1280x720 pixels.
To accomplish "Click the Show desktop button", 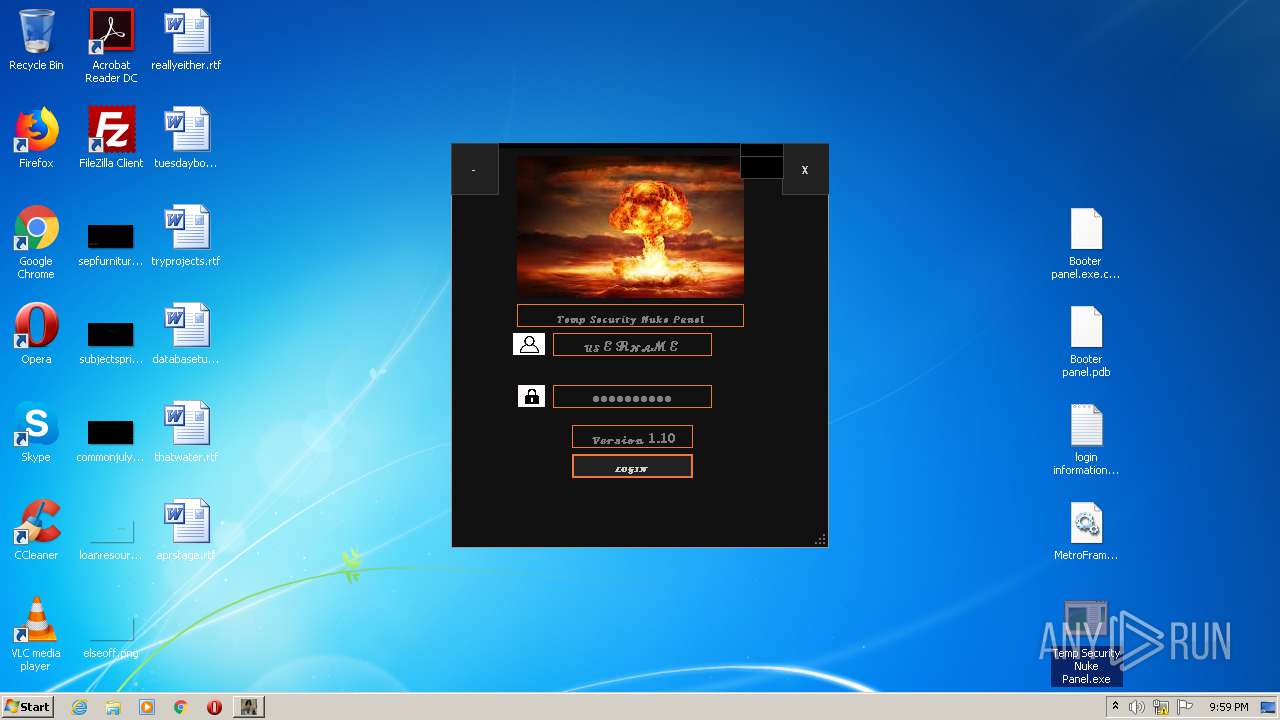I will pos(1269,707).
